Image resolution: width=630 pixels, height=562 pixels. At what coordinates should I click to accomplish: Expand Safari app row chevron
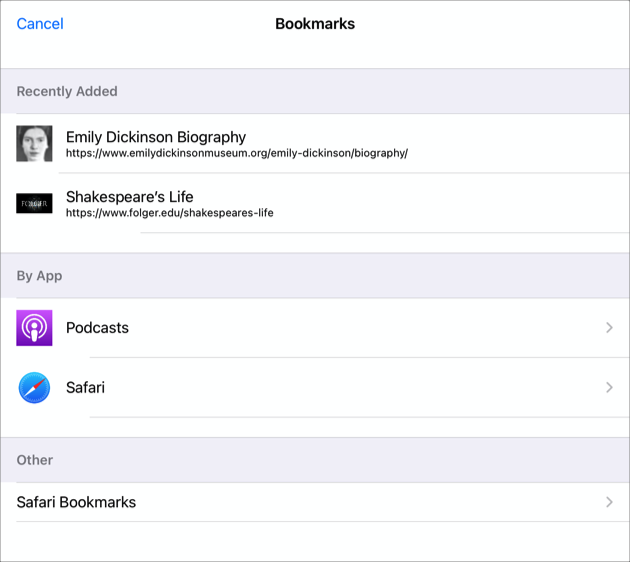point(609,388)
